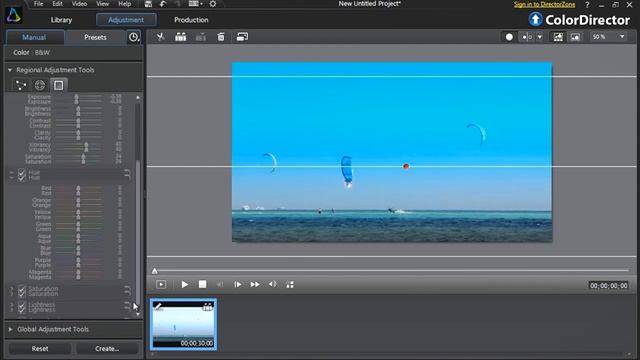Viewport: 640px width, 360px height.
Task: Expand Global Adjustment Tools section
Action: pos(10,329)
